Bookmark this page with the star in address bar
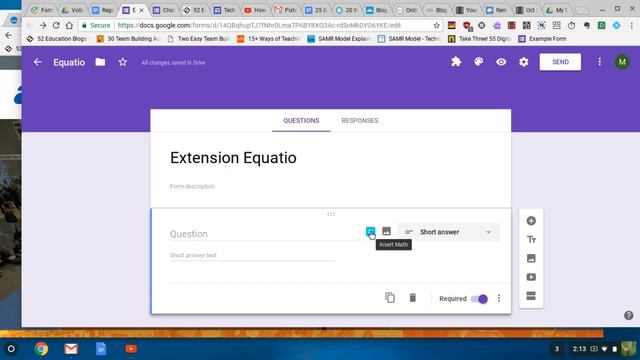This screenshot has height=360, width=640. (436, 25)
